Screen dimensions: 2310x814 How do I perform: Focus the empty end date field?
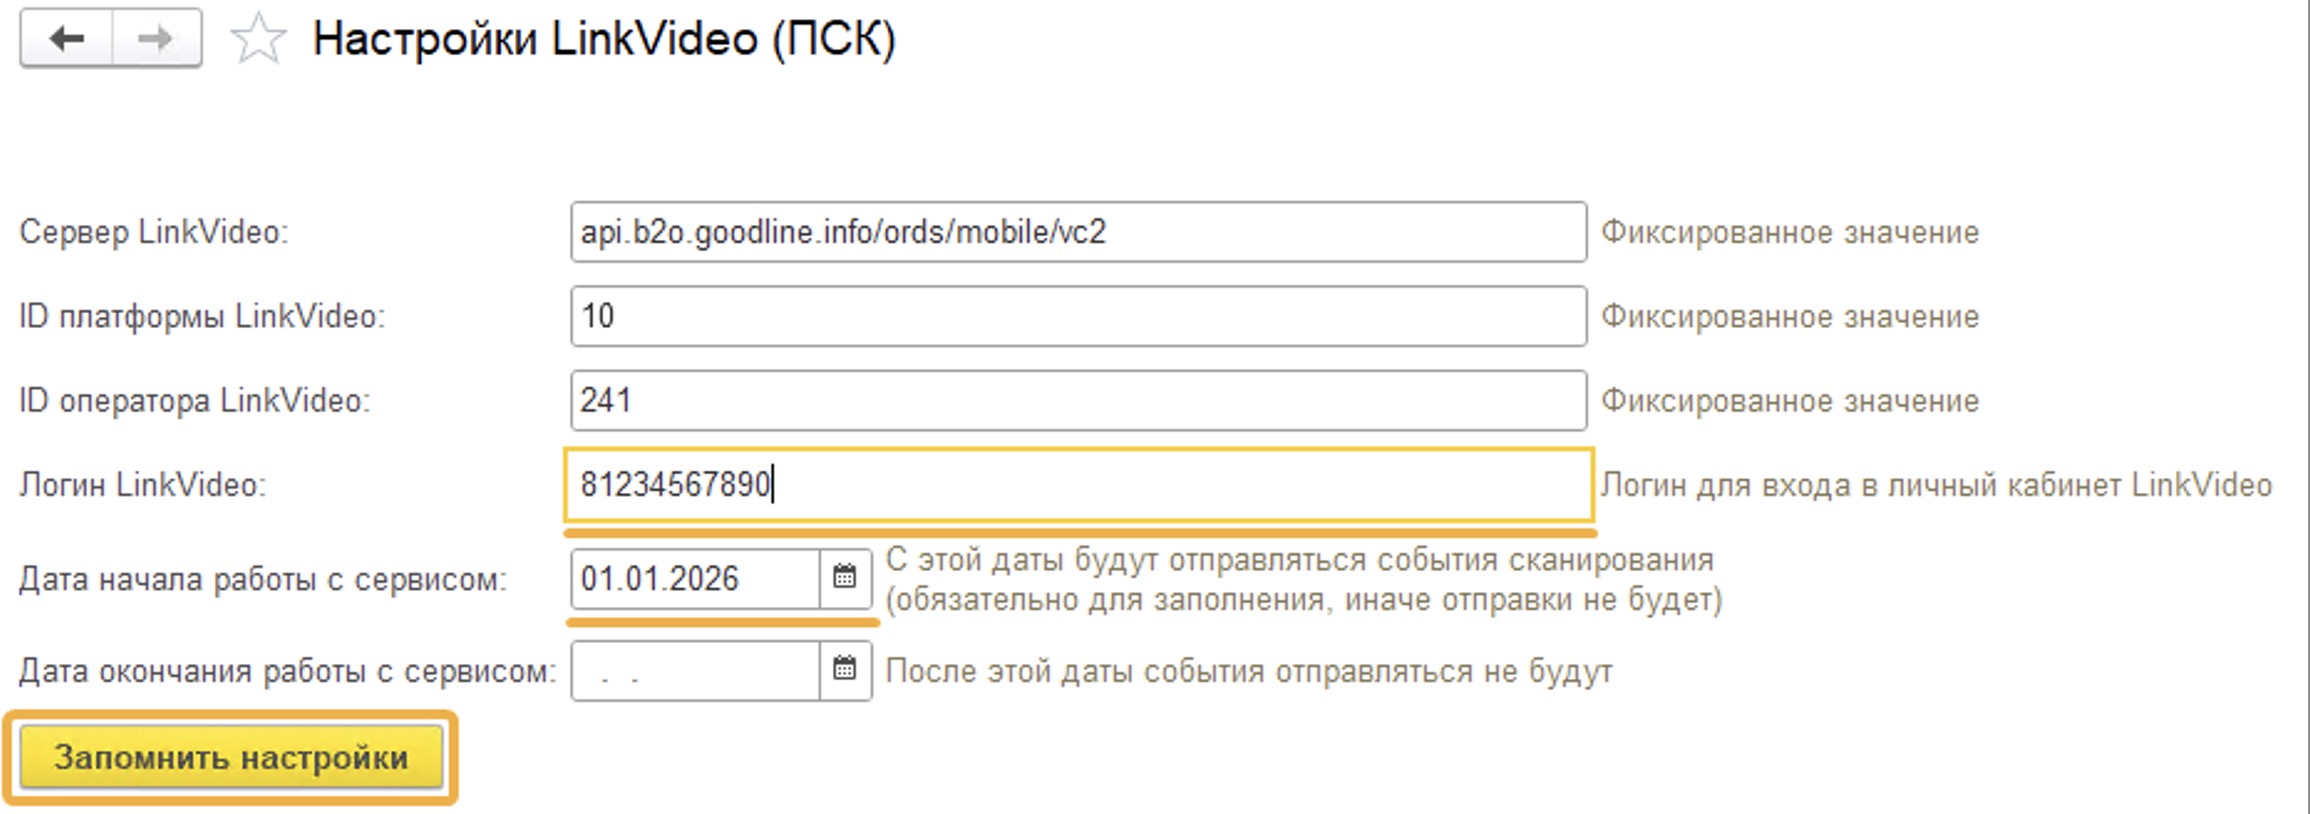click(x=695, y=670)
